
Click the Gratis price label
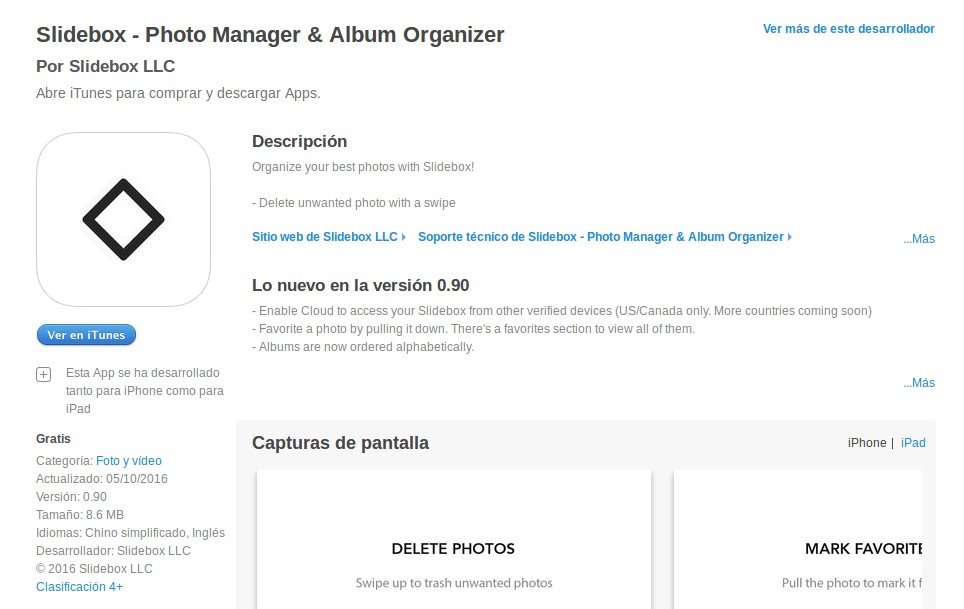(x=53, y=439)
